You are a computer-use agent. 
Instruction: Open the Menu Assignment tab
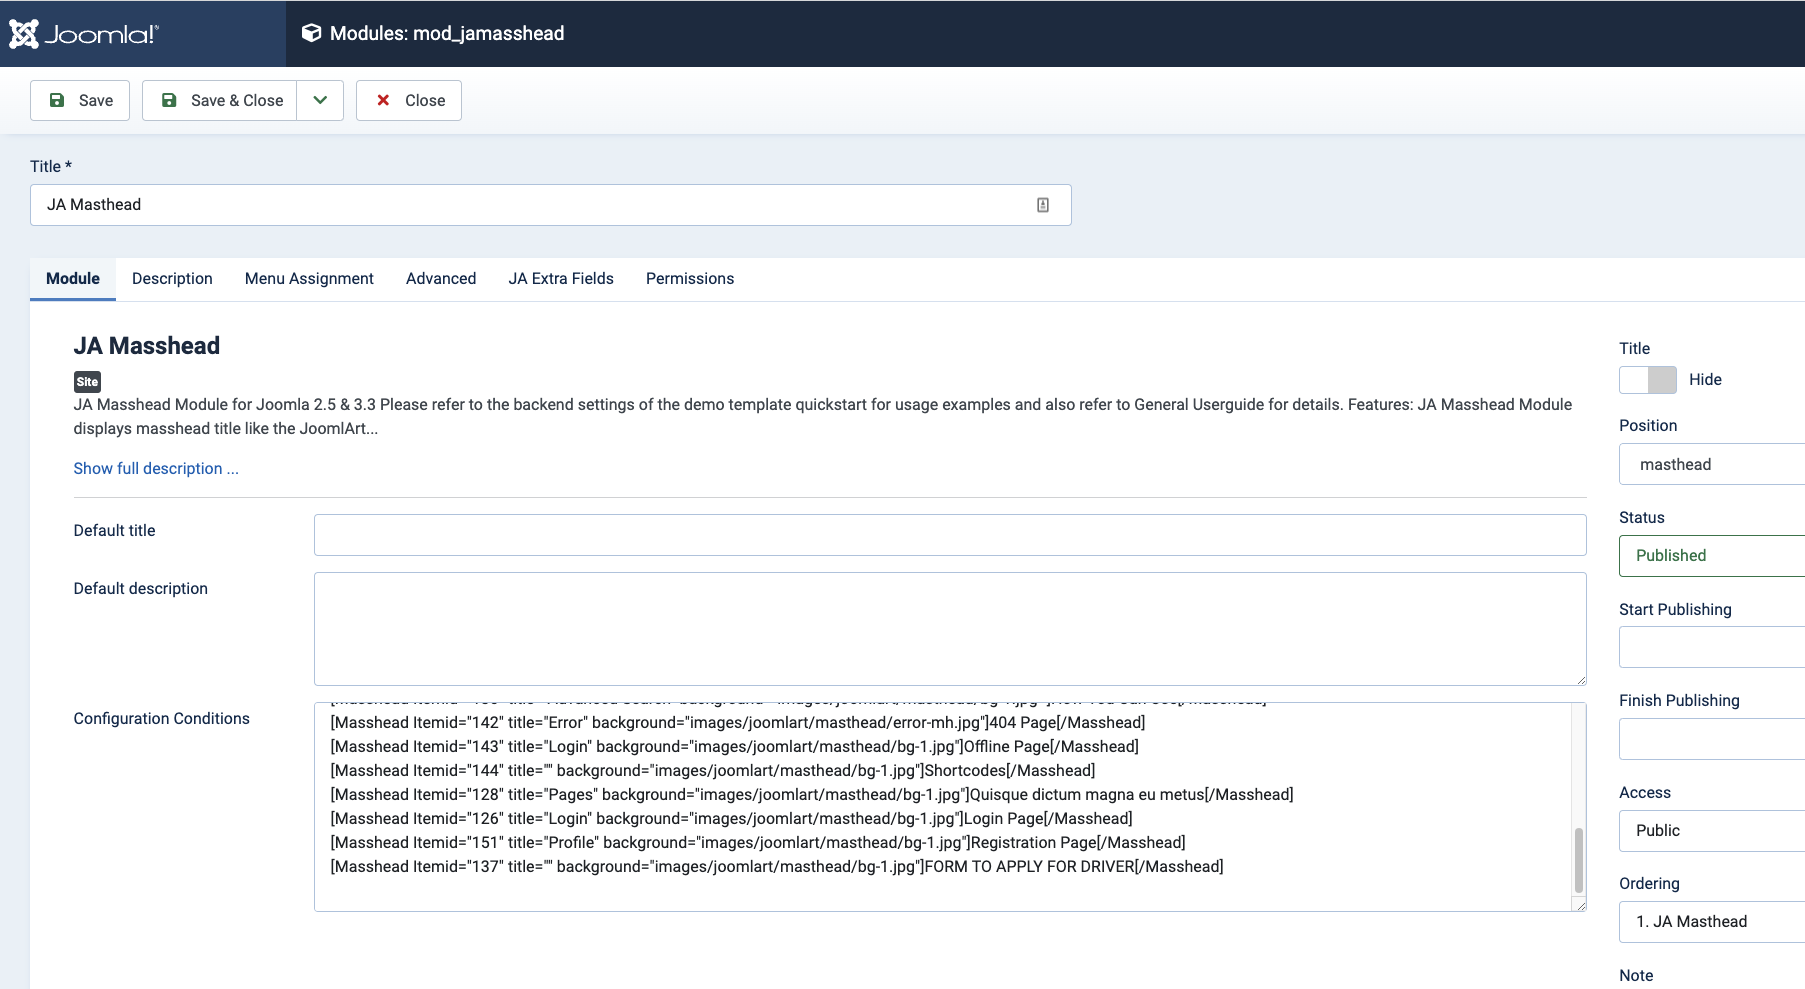(x=309, y=279)
